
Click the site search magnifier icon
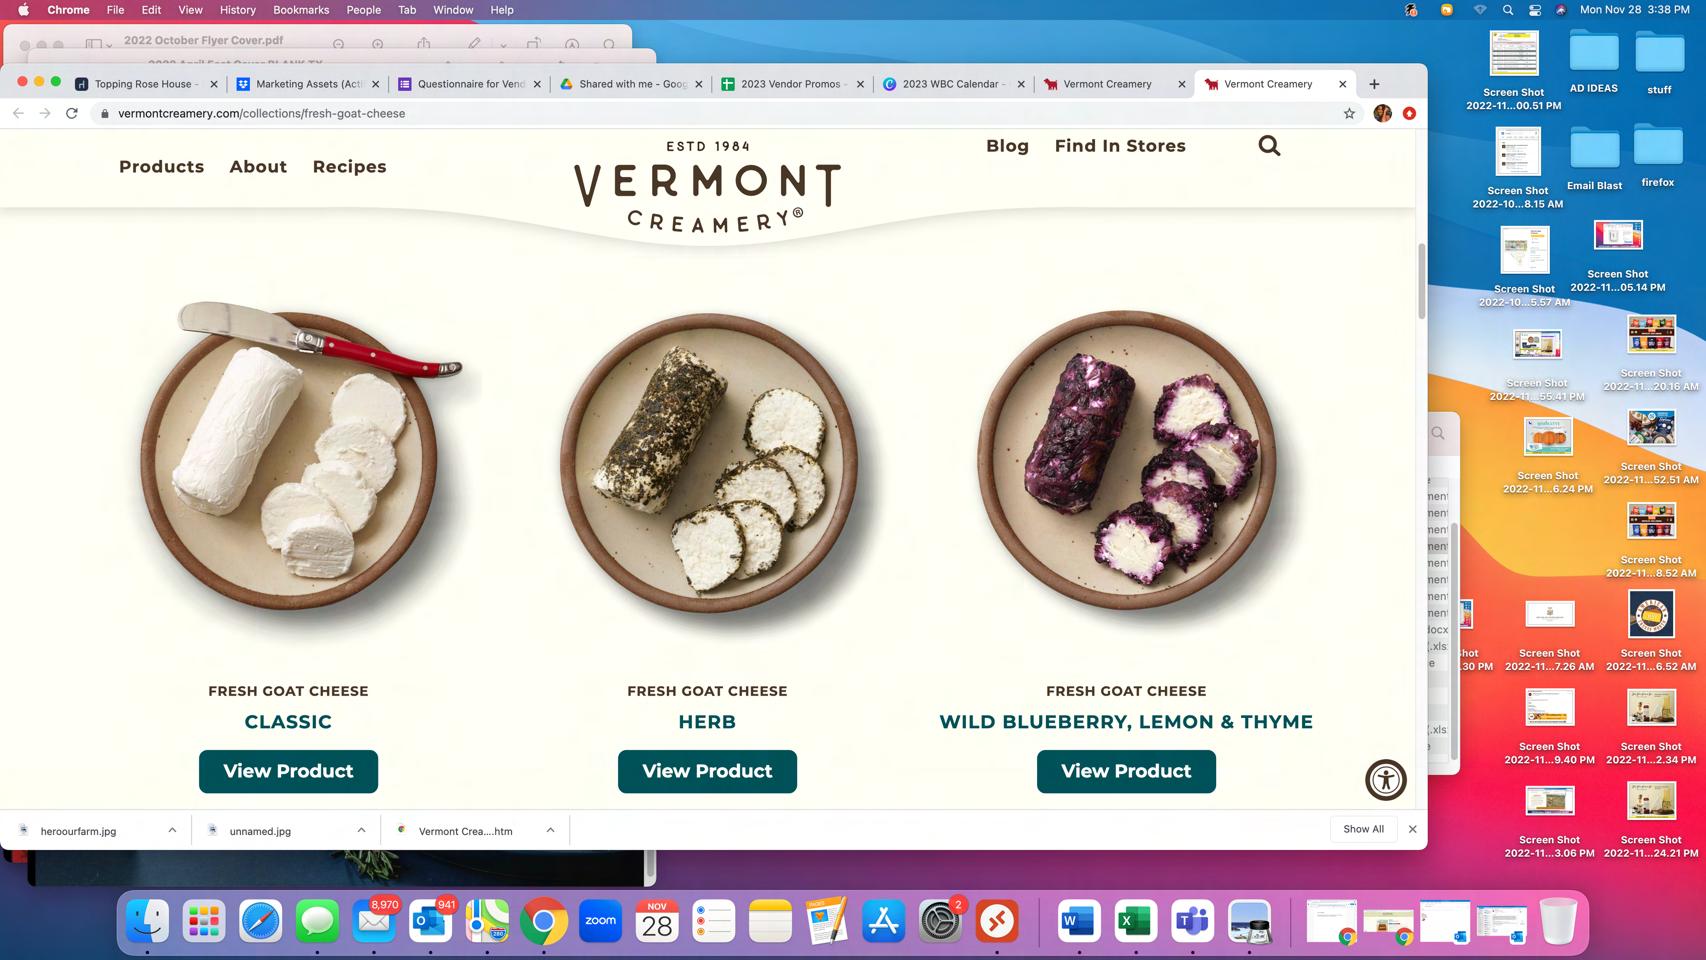pyautogui.click(x=1269, y=146)
